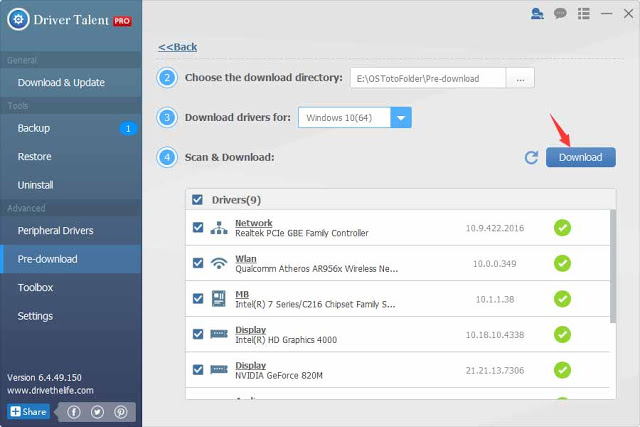640x427 pixels.
Task: Open the MB driver name link
Action: [242, 294]
